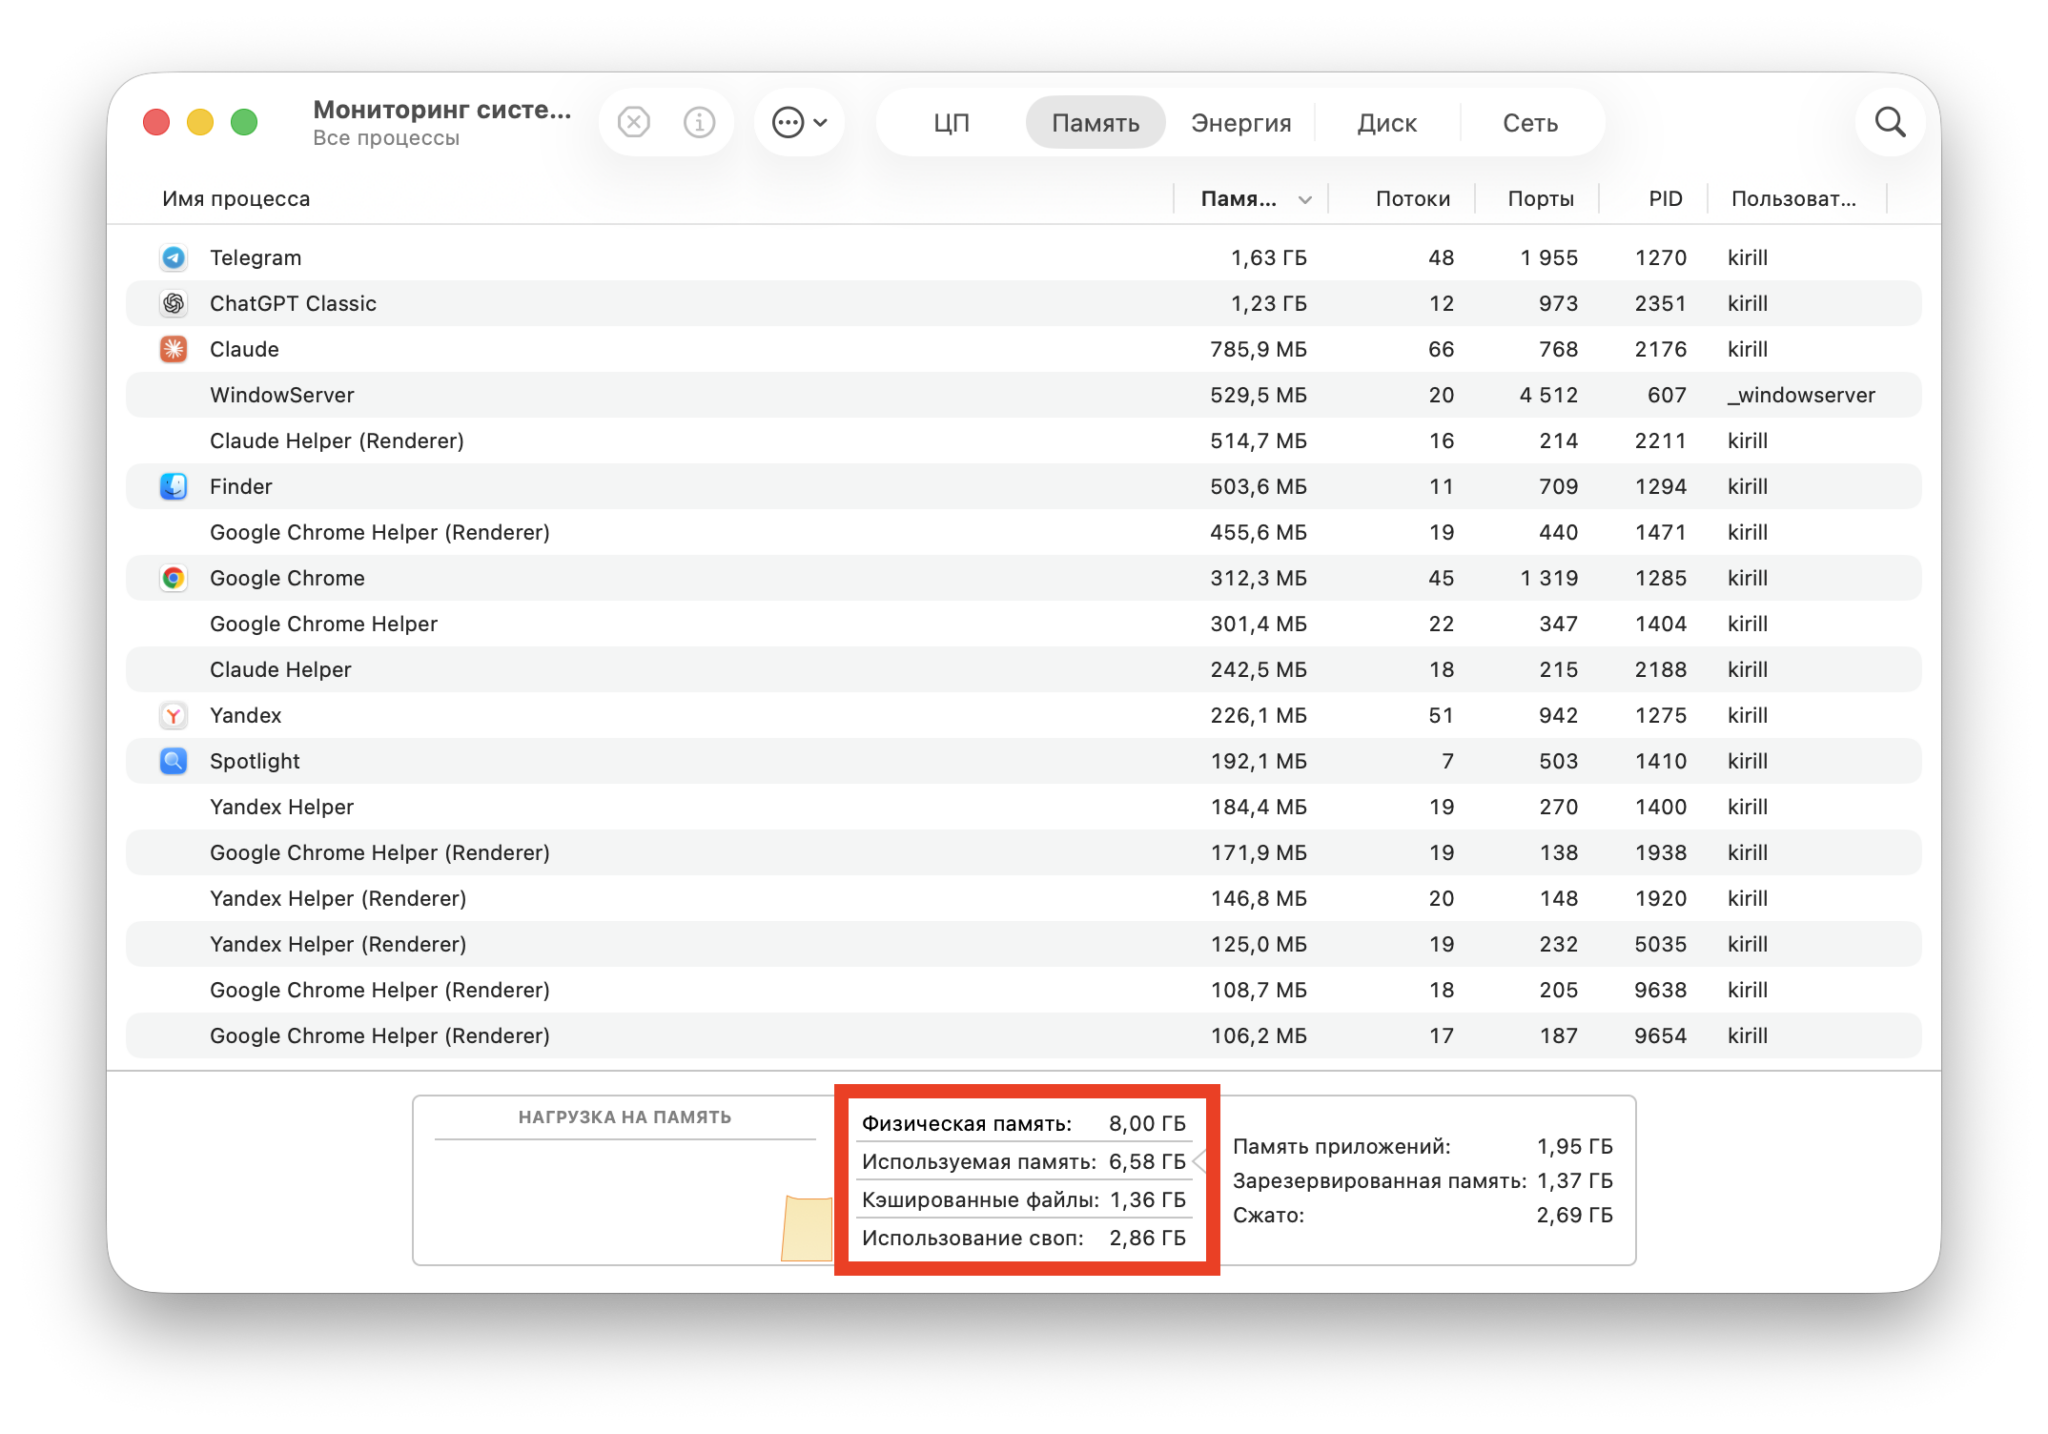The image size is (2048, 1434).
Task: Switch to the Сеть tab
Action: pos(1530,123)
